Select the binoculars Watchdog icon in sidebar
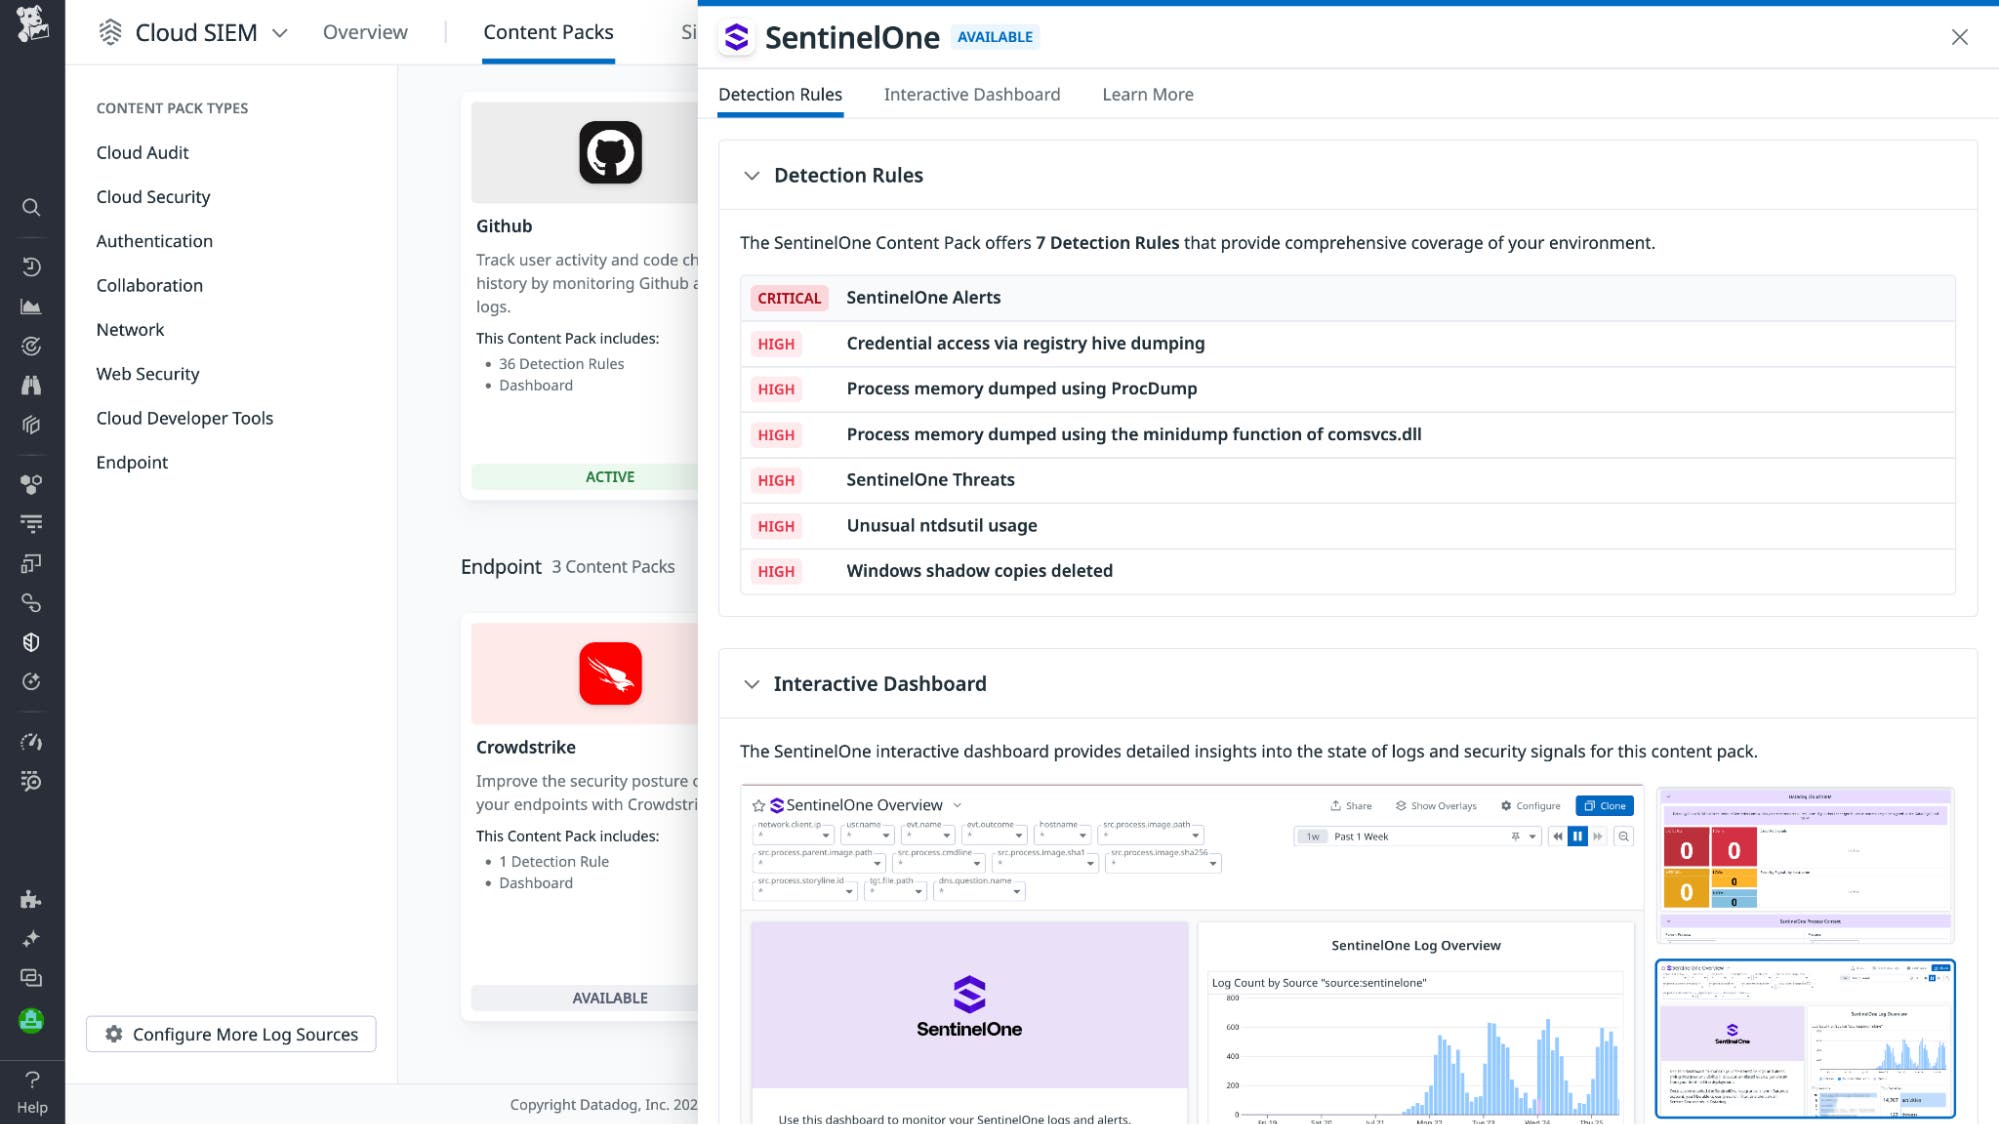The width and height of the screenshot is (1999, 1125). (x=31, y=385)
